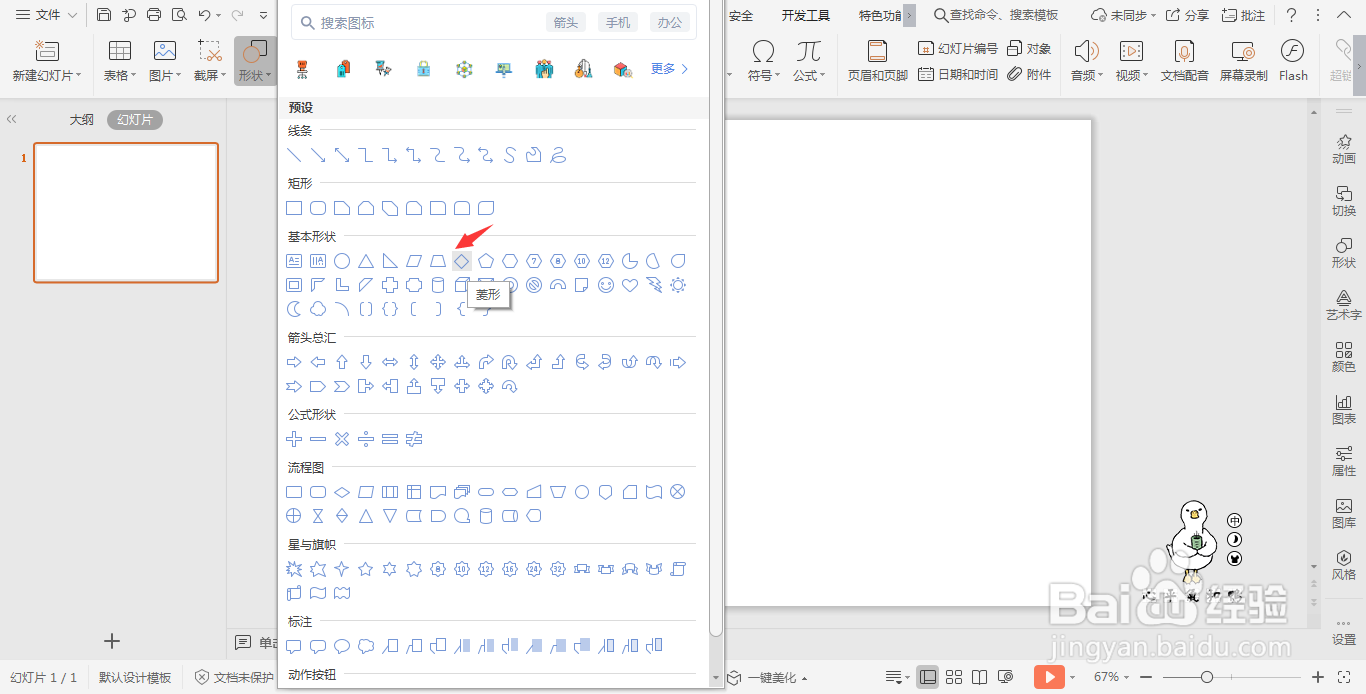Open the chart side panel
The width and height of the screenshot is (1366, 694).
pos(1344,410)
